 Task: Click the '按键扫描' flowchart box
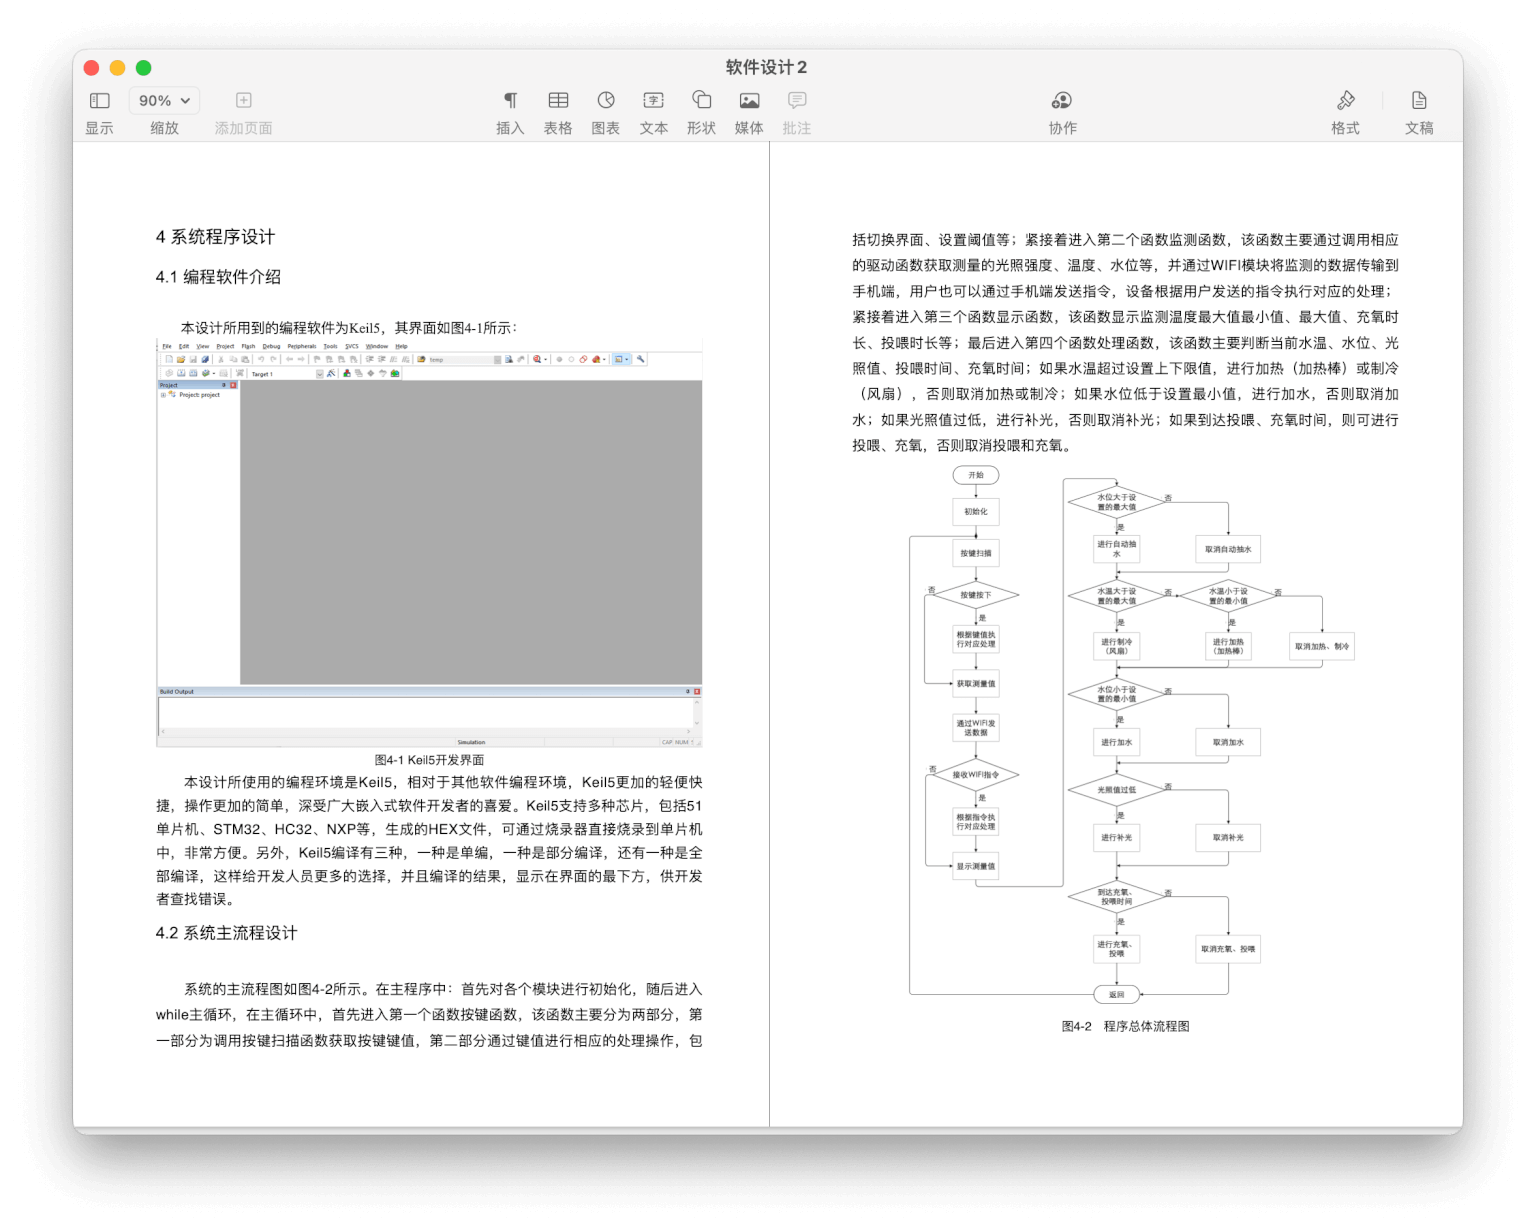click(976, 553)
